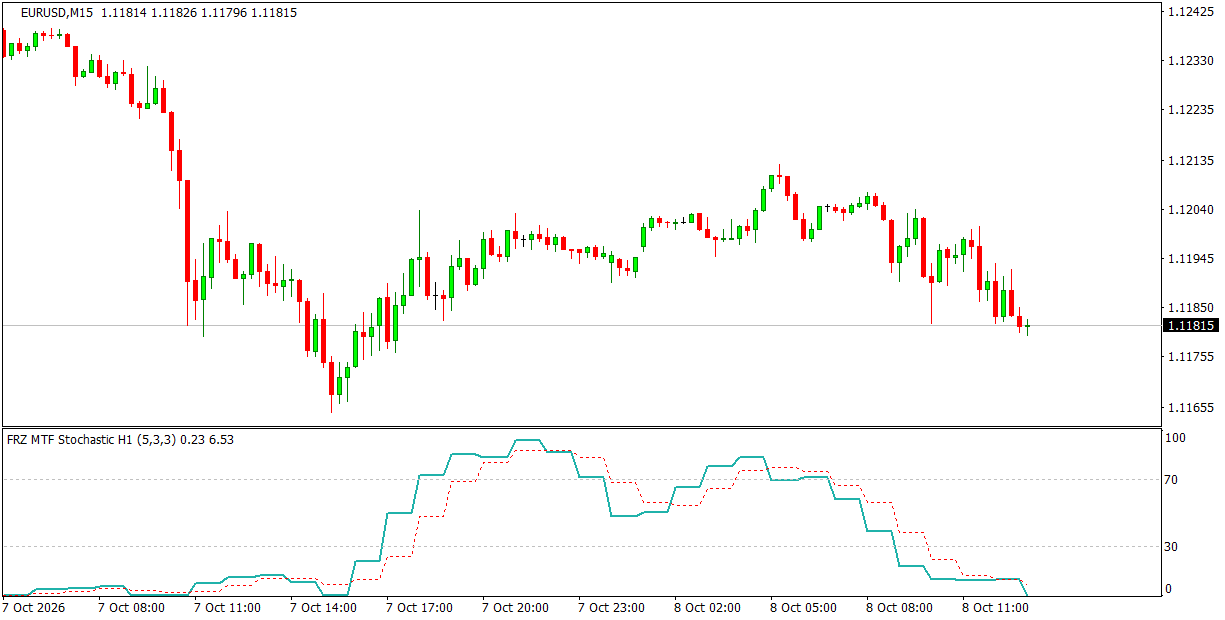Image resolution: width=1225 pixels, height=620 pixels.
Task: Click the stochastic scale value 100
Action: pyautogui.click(x=1176, y=438)
